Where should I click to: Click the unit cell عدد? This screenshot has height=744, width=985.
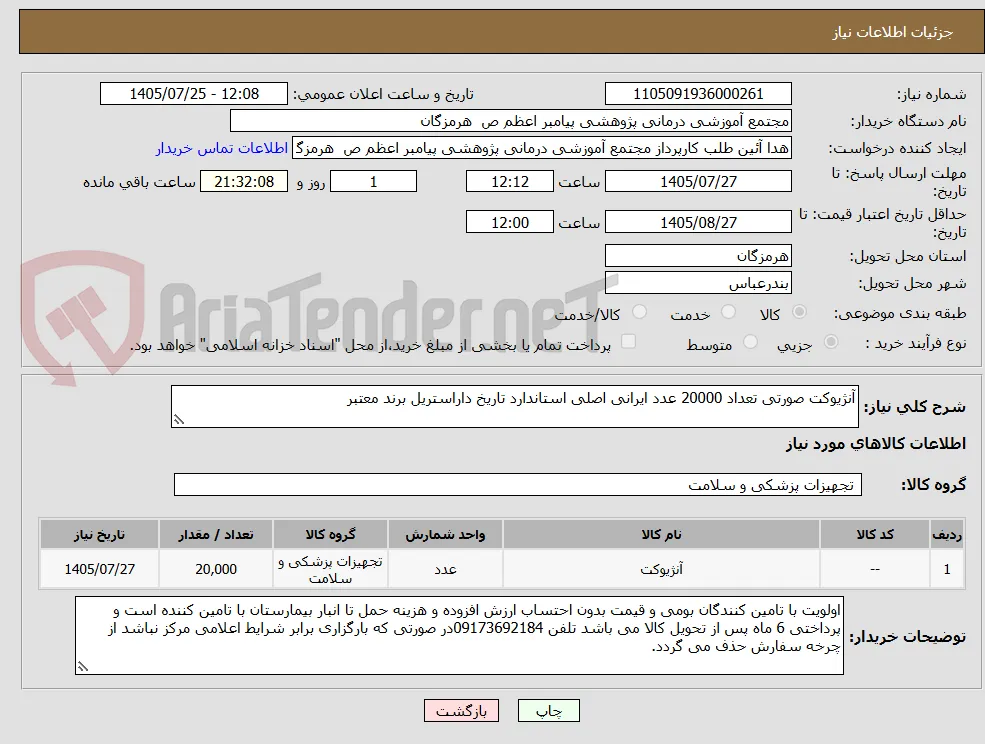point(445,569)
